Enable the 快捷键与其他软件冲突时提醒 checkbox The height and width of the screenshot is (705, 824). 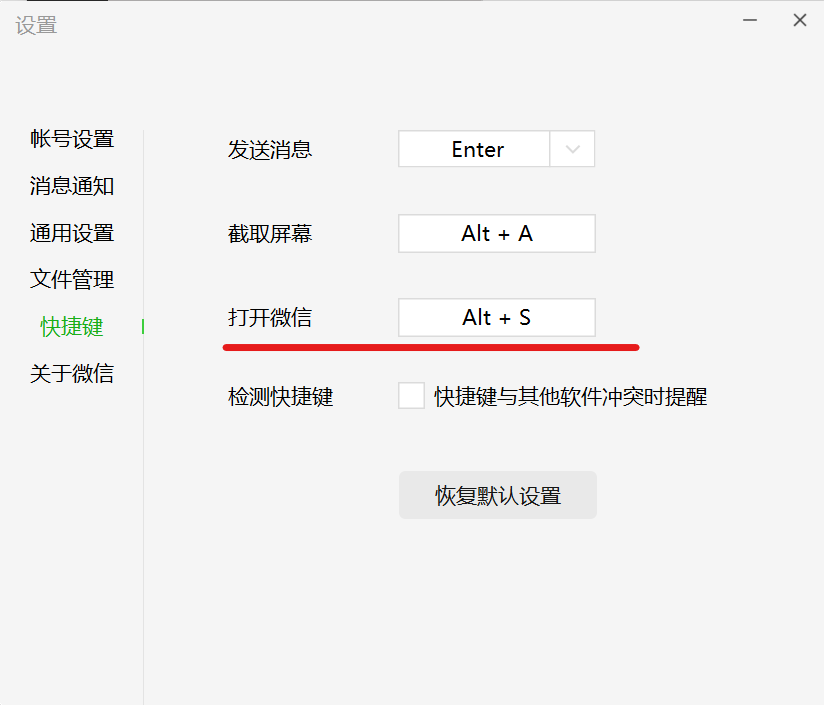(411, 396)
